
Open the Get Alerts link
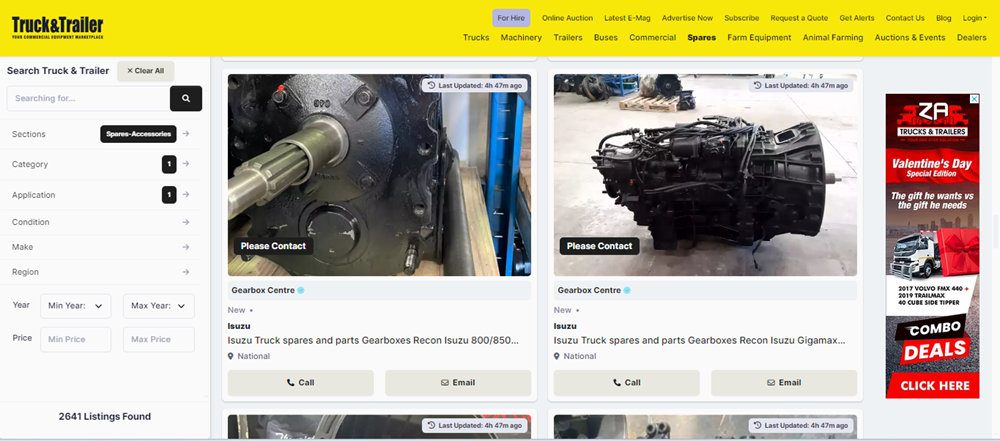(x=857, y=18)
